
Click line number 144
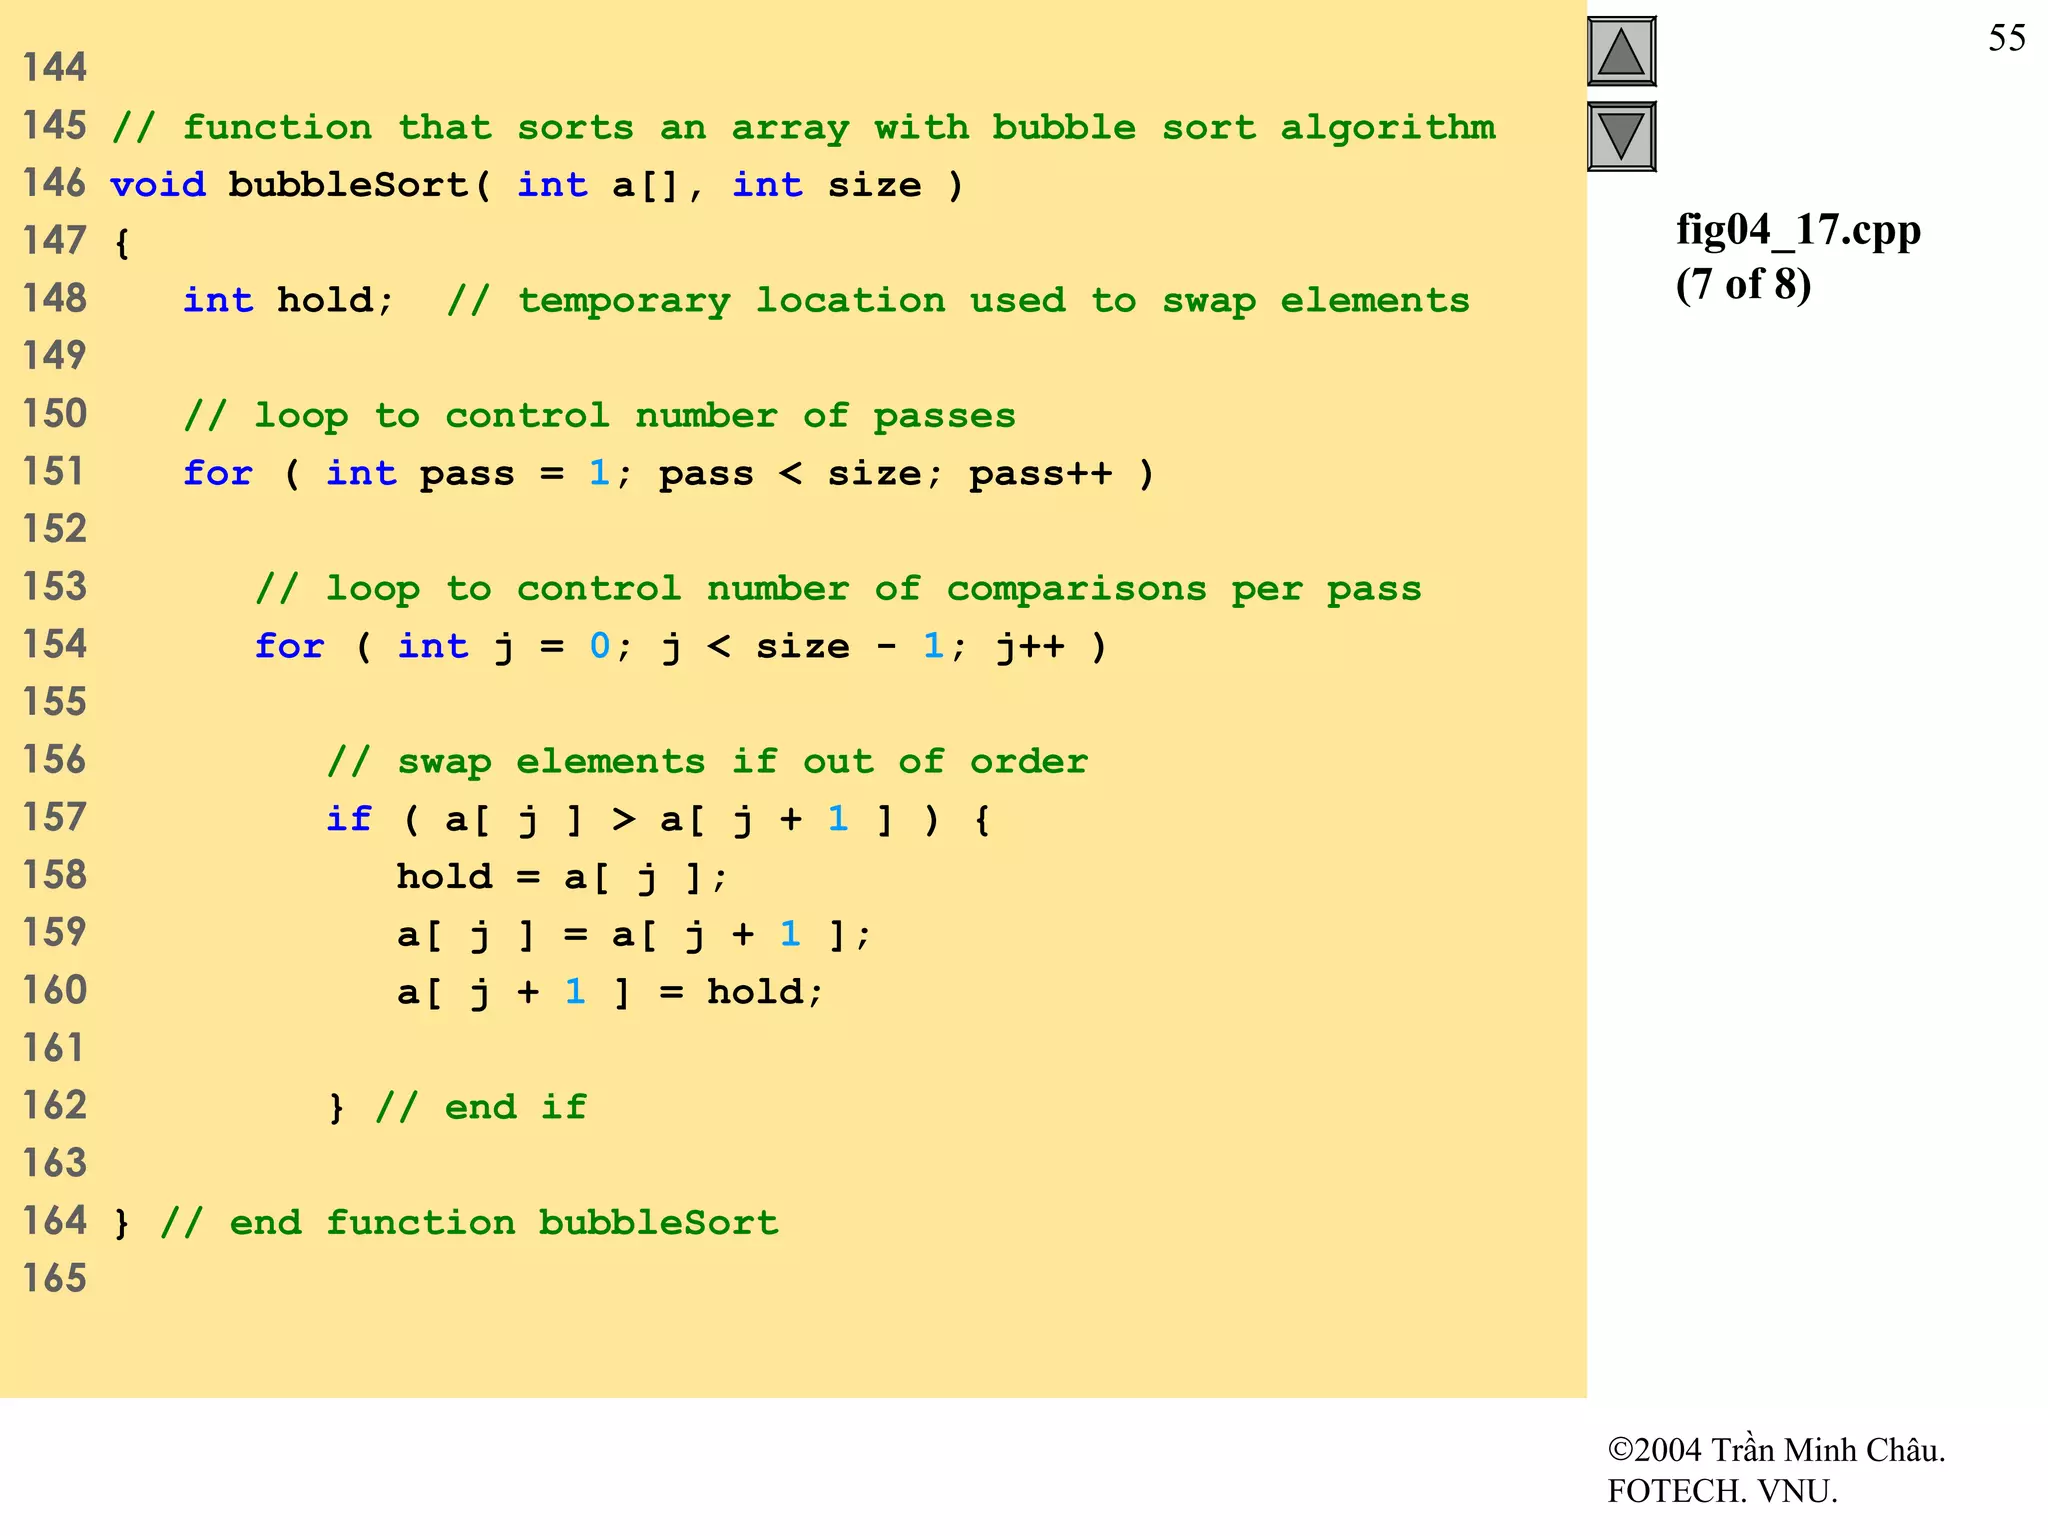coord(55,68)
